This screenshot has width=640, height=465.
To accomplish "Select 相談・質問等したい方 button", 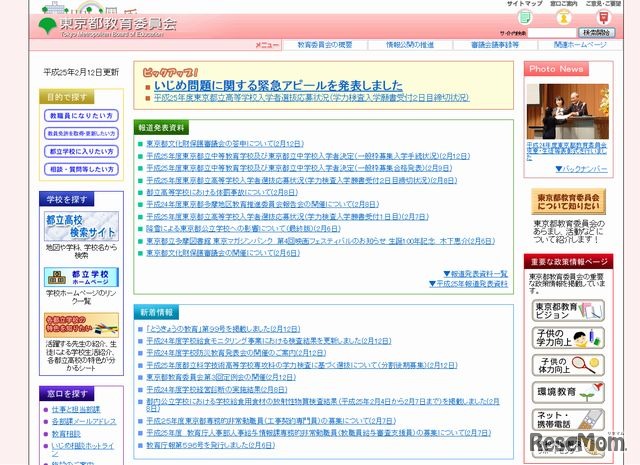I will click(x=81, y=169).
